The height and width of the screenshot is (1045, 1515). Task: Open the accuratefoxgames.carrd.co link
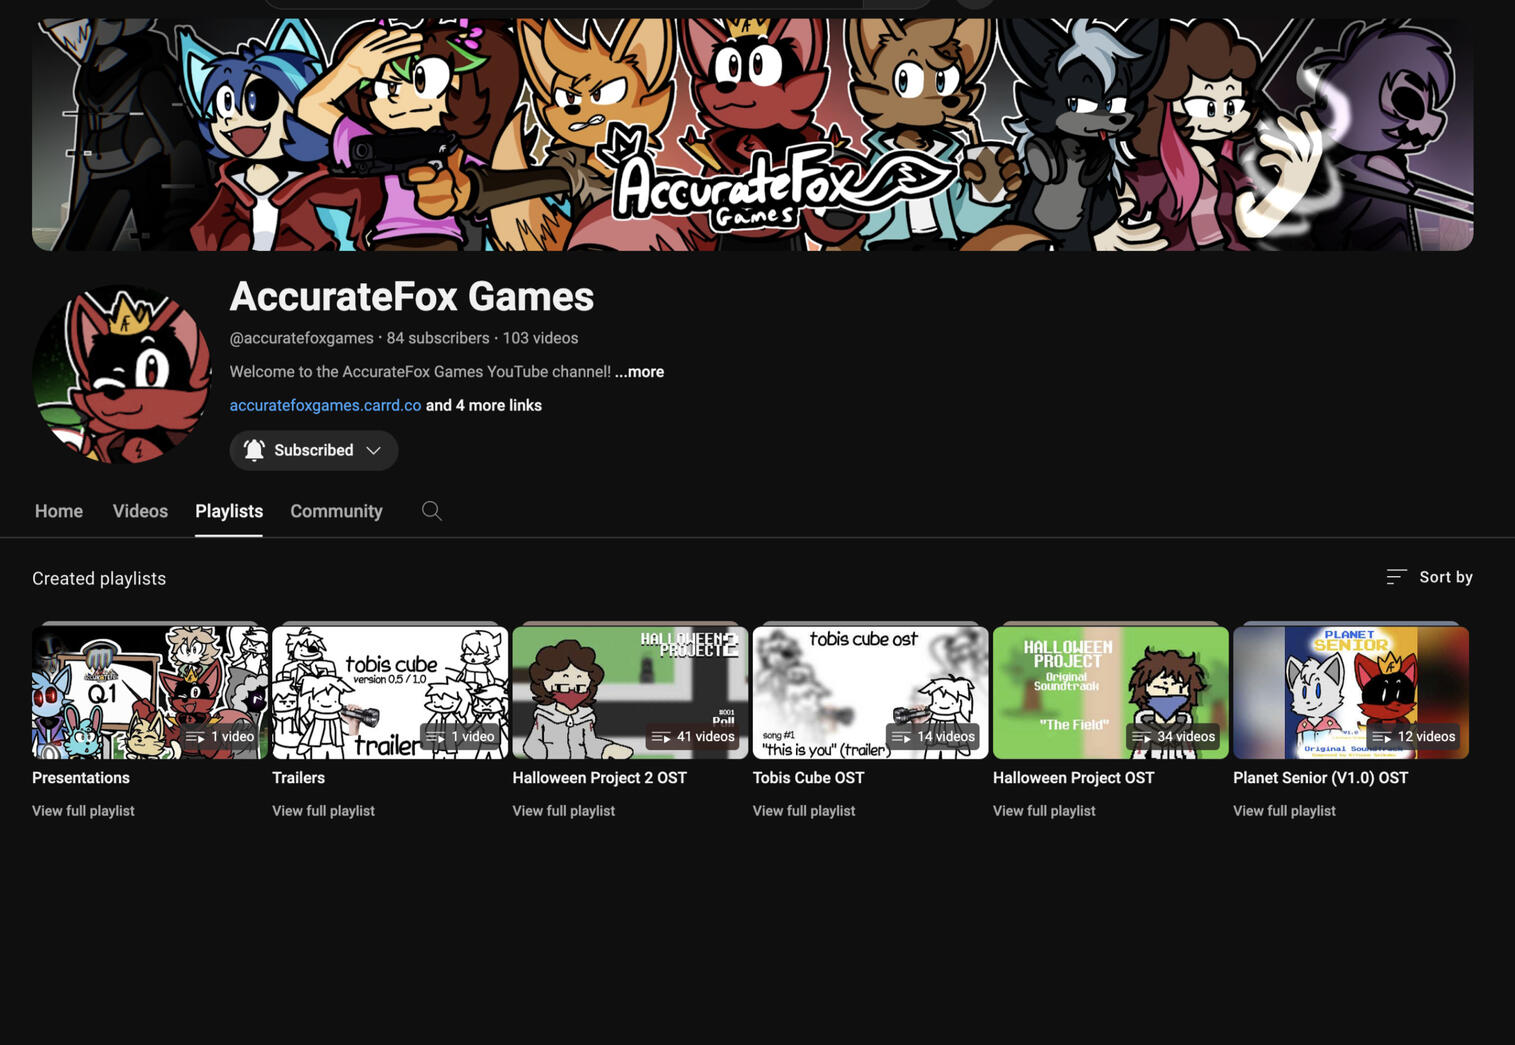click(325, 405)
